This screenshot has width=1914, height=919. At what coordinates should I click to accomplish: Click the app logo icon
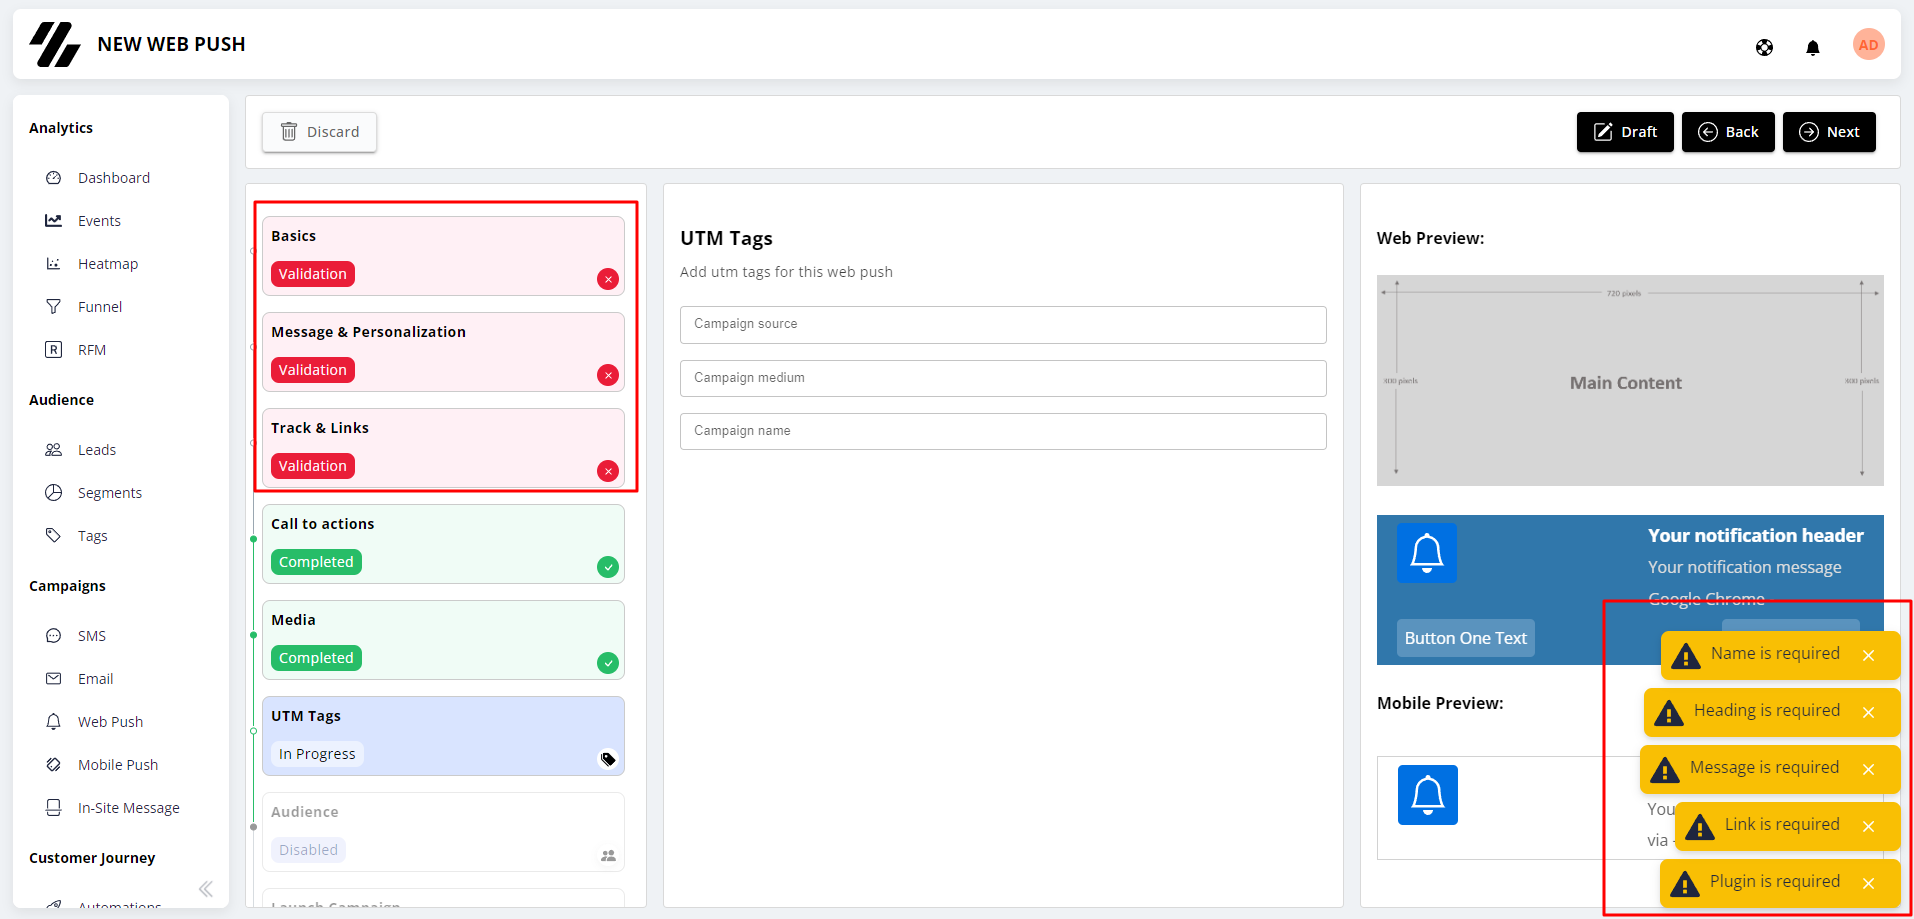click(54, 44)
